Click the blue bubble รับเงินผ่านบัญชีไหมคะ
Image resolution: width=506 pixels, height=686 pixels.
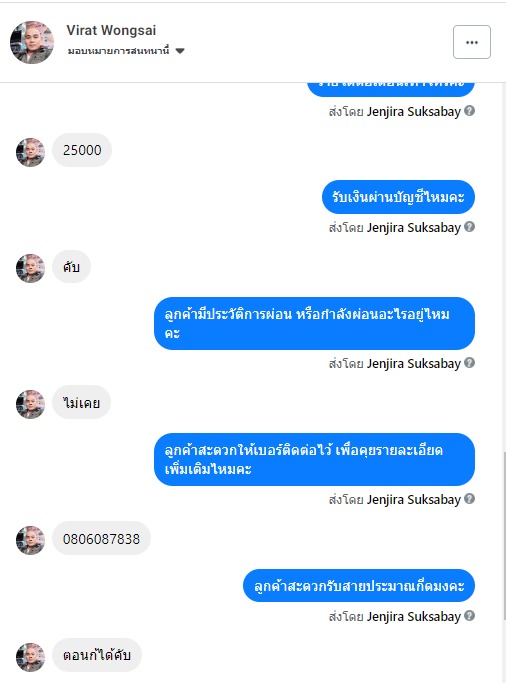[x=398, y=197]
